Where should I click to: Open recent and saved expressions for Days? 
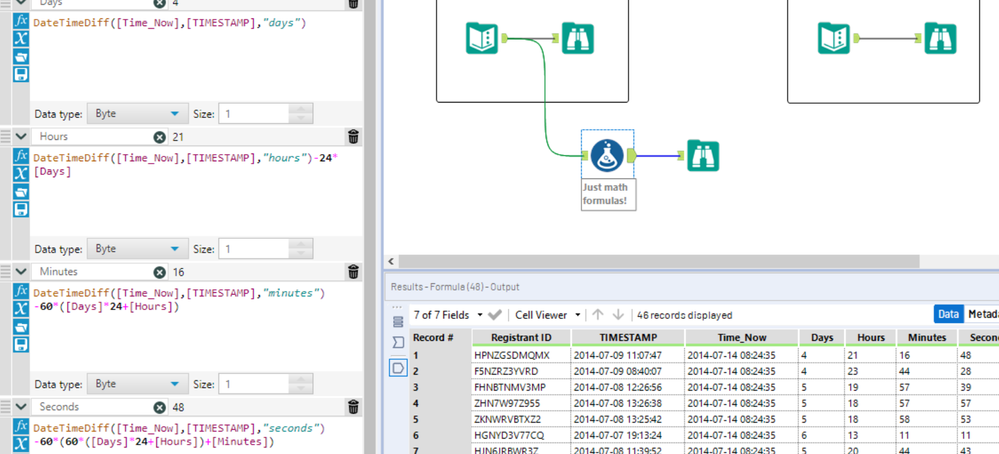(x=21, y=56)
